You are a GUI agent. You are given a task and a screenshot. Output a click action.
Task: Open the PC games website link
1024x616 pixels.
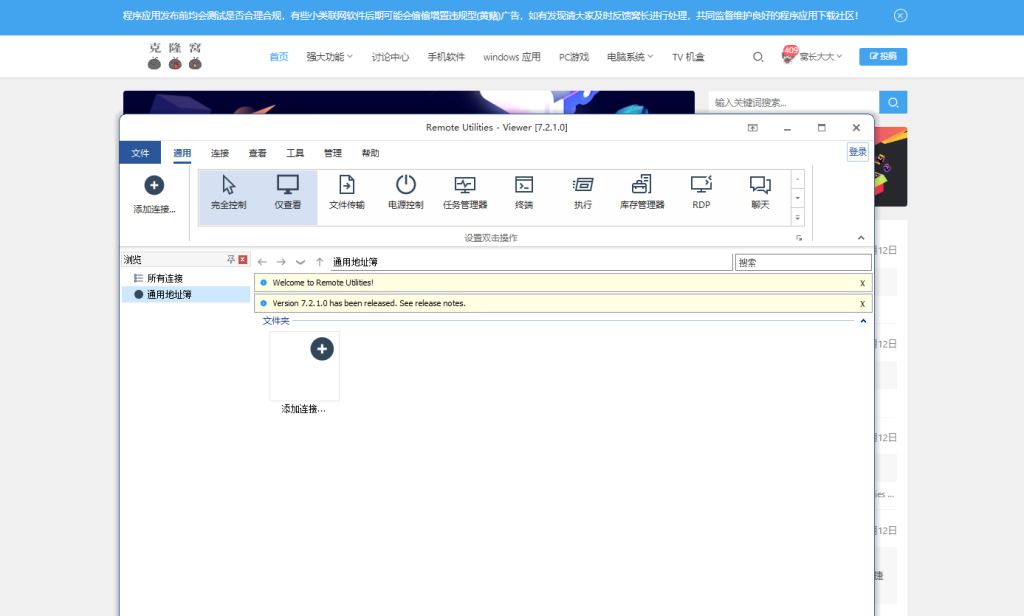tap(573, 57)
